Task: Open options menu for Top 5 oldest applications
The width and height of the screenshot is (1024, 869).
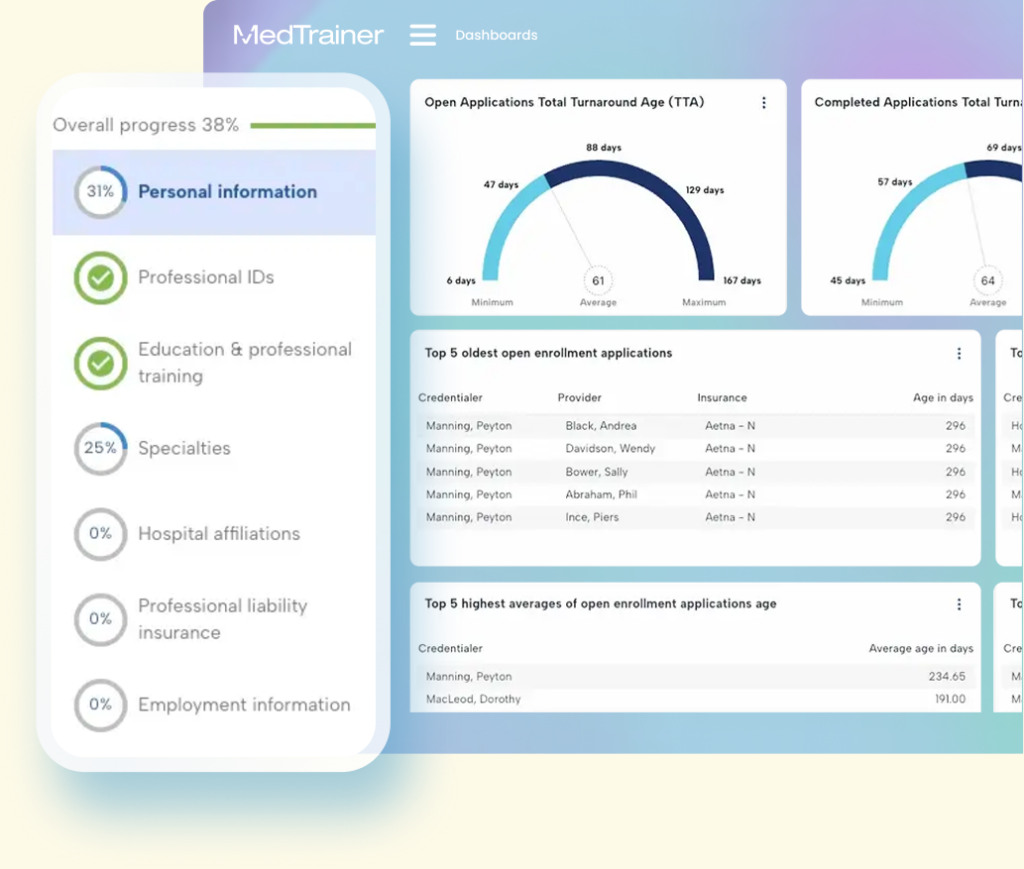Action: [x=959, y=353]
